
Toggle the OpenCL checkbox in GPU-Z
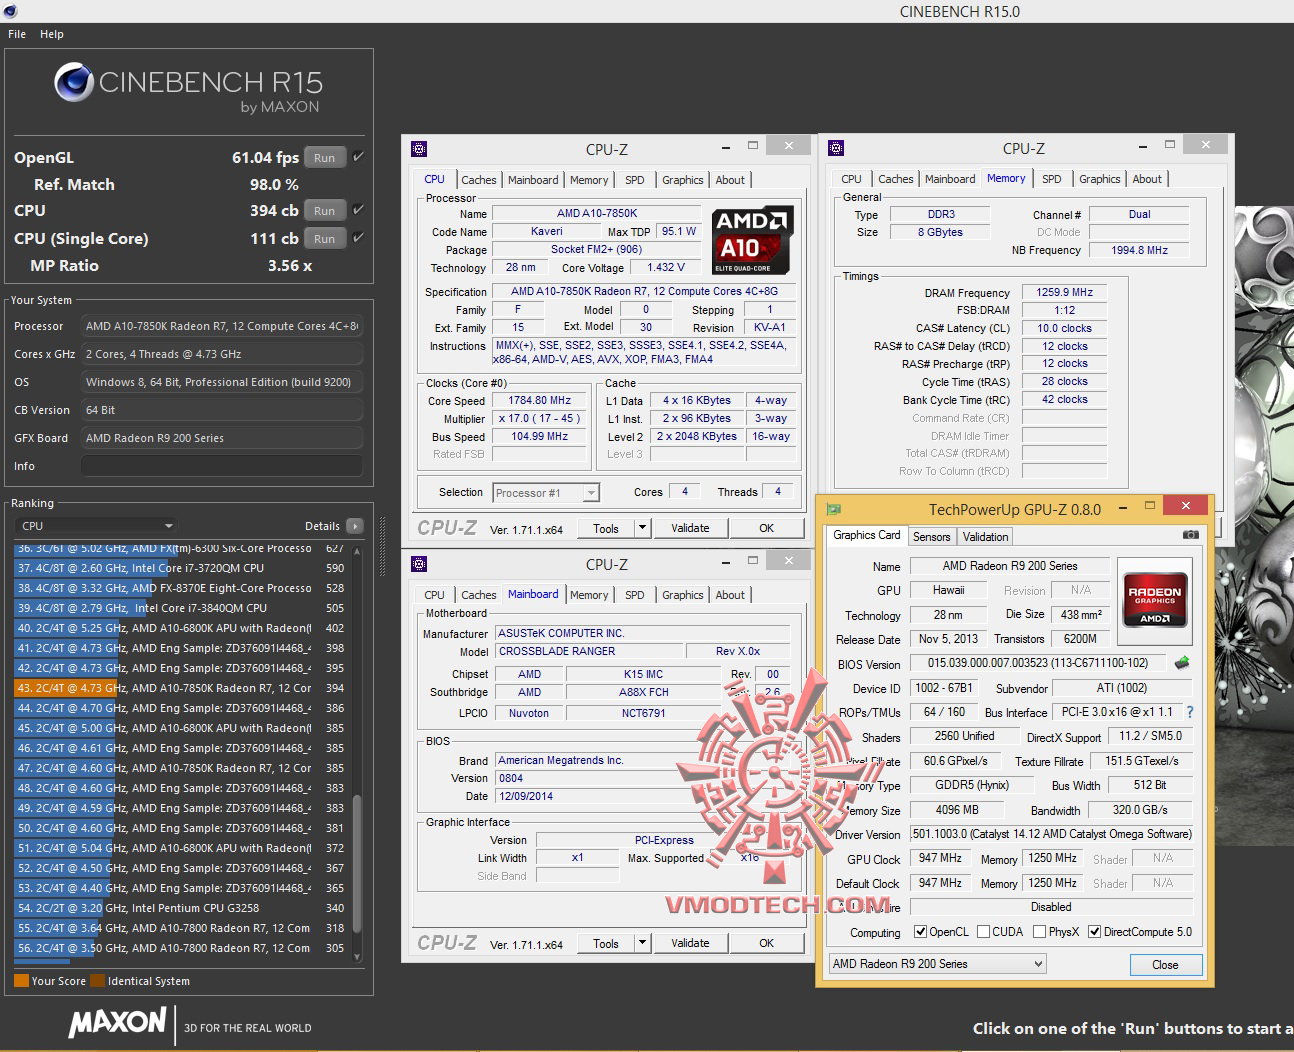pyautogui.click(x=920, y=932)
